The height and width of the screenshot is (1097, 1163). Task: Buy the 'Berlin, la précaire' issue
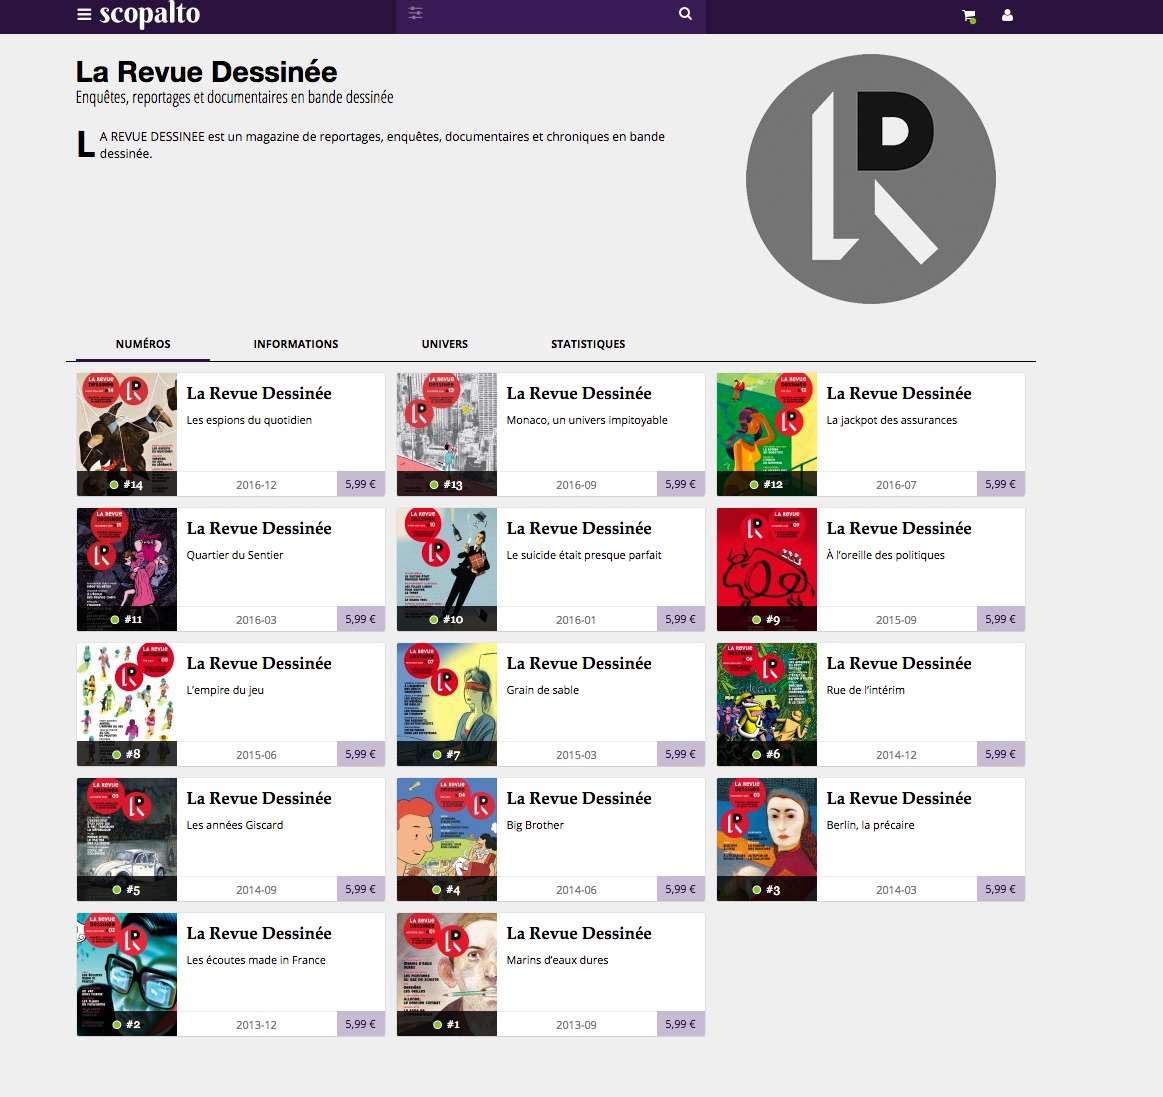click(x=1001, y=889)
